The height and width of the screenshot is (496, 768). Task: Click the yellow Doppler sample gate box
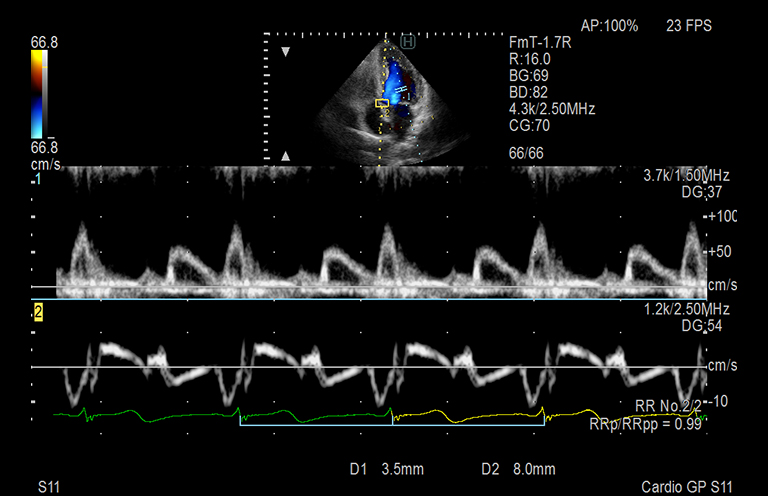click(382, 103)
